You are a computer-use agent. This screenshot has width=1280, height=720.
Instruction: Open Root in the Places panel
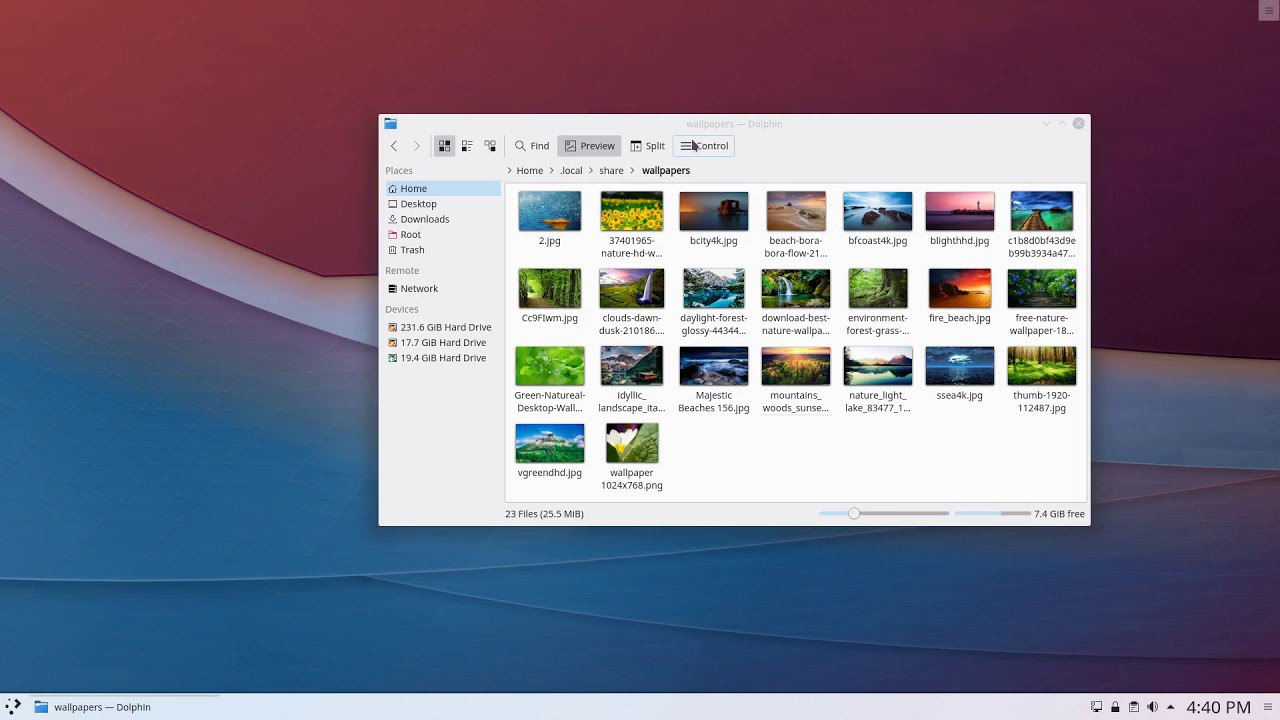[443, 235]
